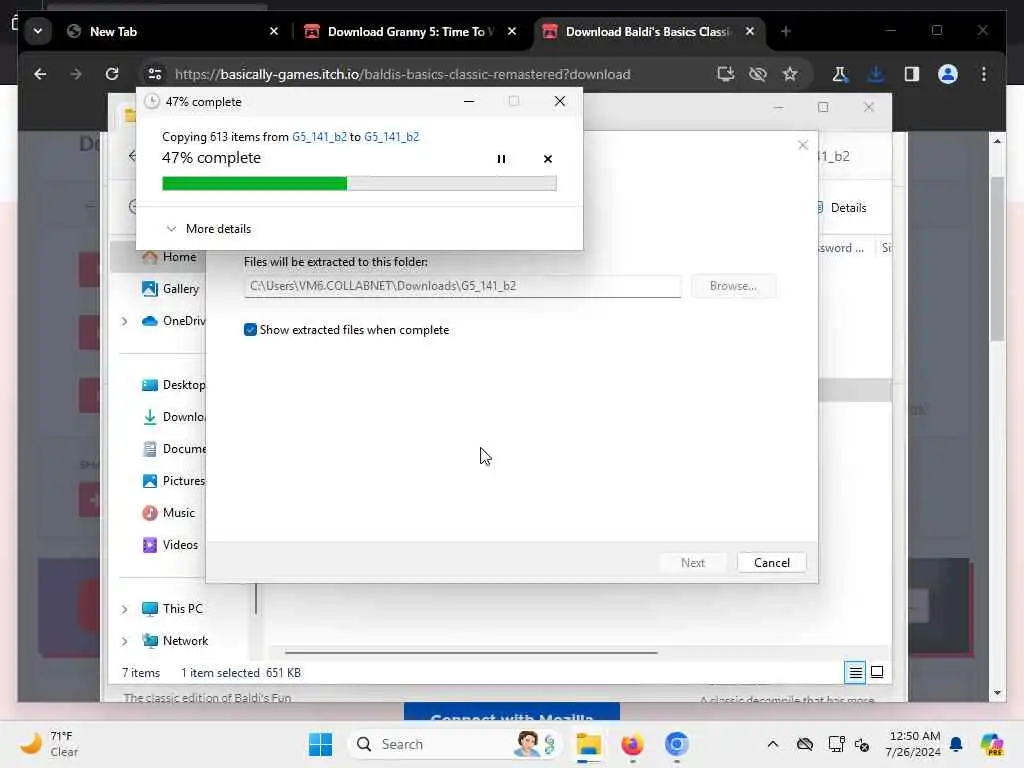The height and width of the screenshot is (768, 1024).
Task: Select Home in Explorer sidebar
Action: pyautogui.click(x=168, y=257)
